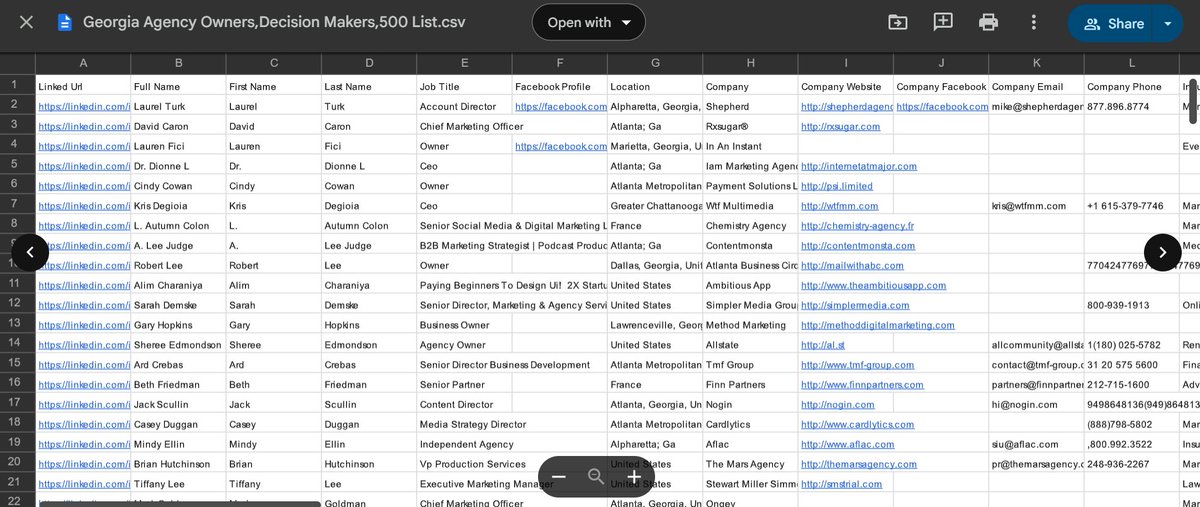Click the 'Company Website' header cell

pyautogui.click(x=846, y=87)
